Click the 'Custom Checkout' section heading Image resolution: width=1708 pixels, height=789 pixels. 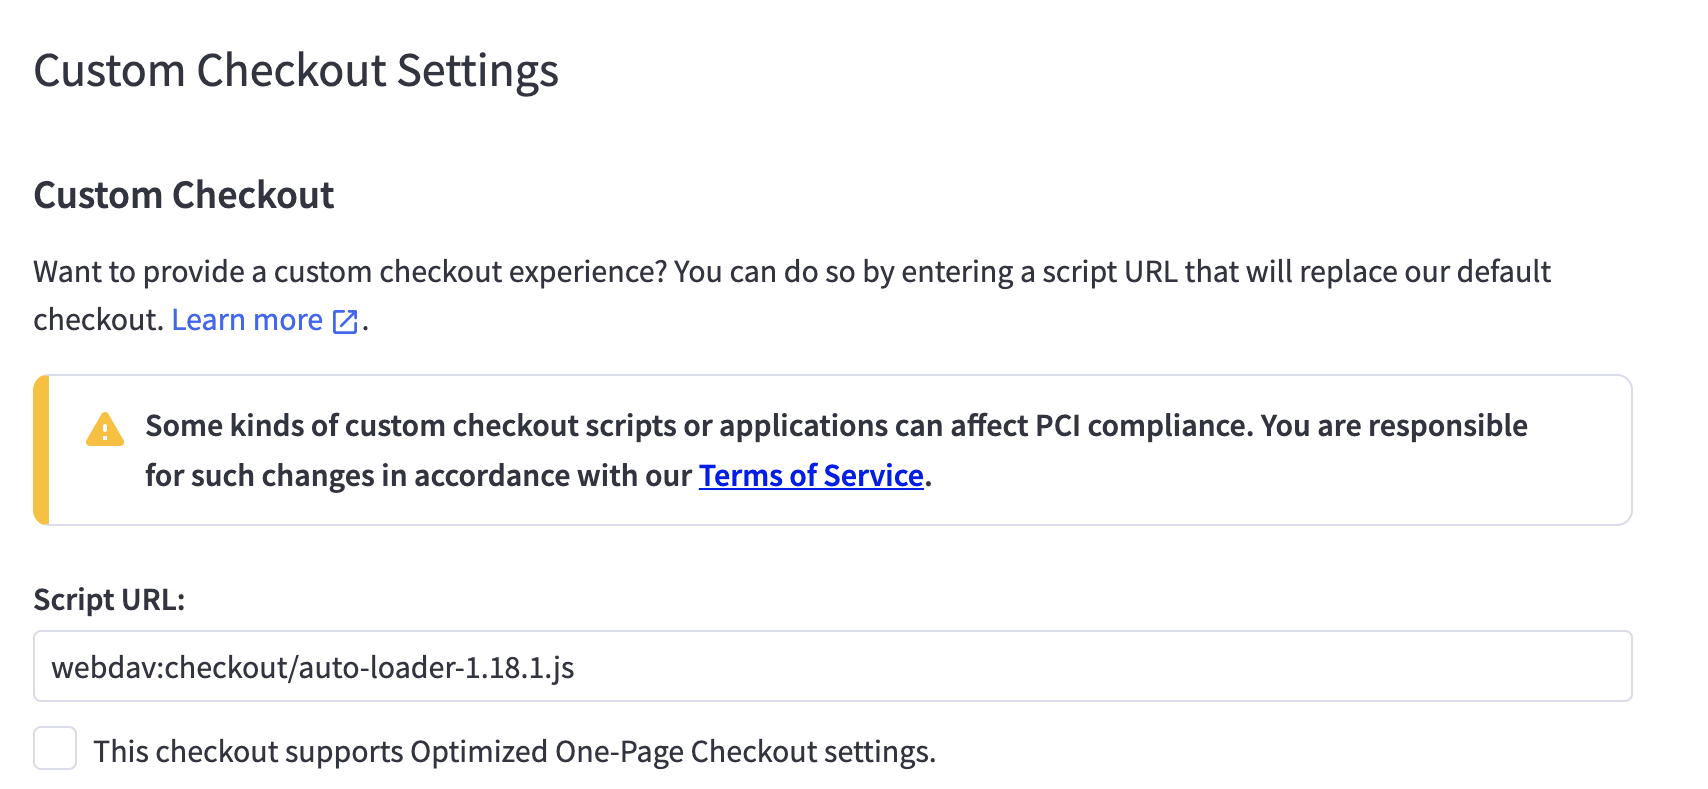[x=184, y=195]
